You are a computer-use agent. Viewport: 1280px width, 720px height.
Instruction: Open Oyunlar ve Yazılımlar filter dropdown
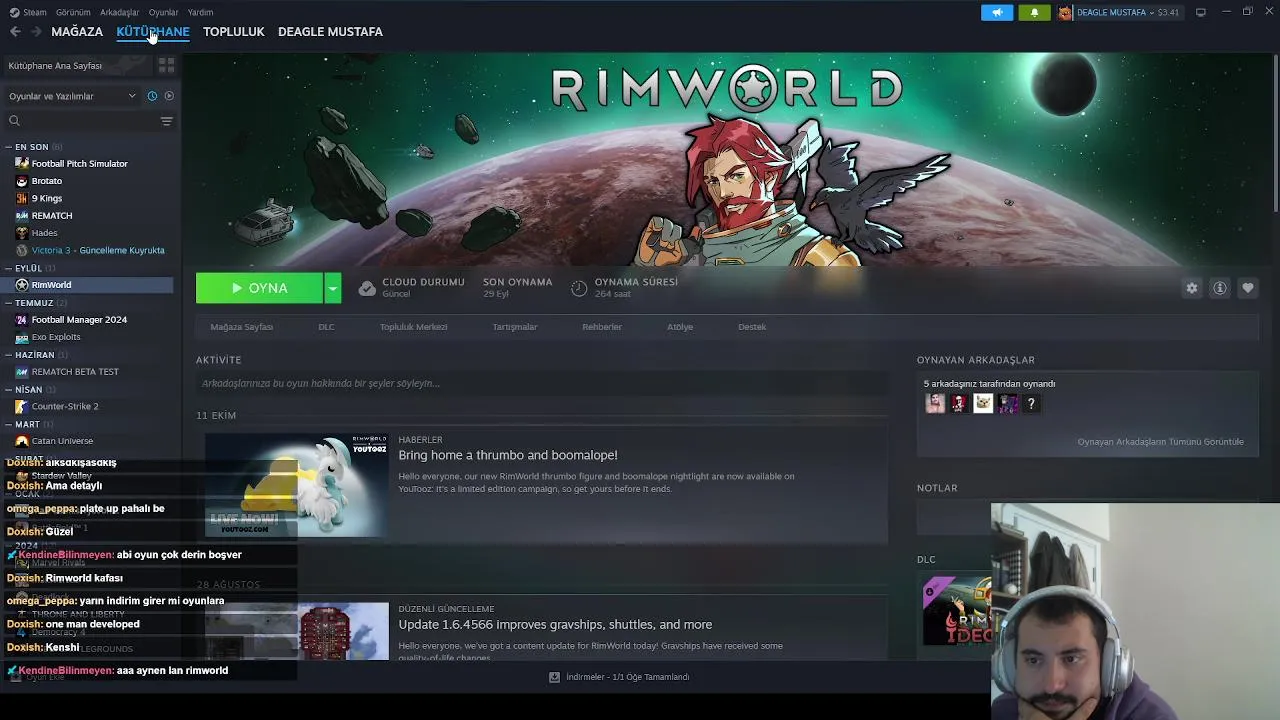(72, 96)
